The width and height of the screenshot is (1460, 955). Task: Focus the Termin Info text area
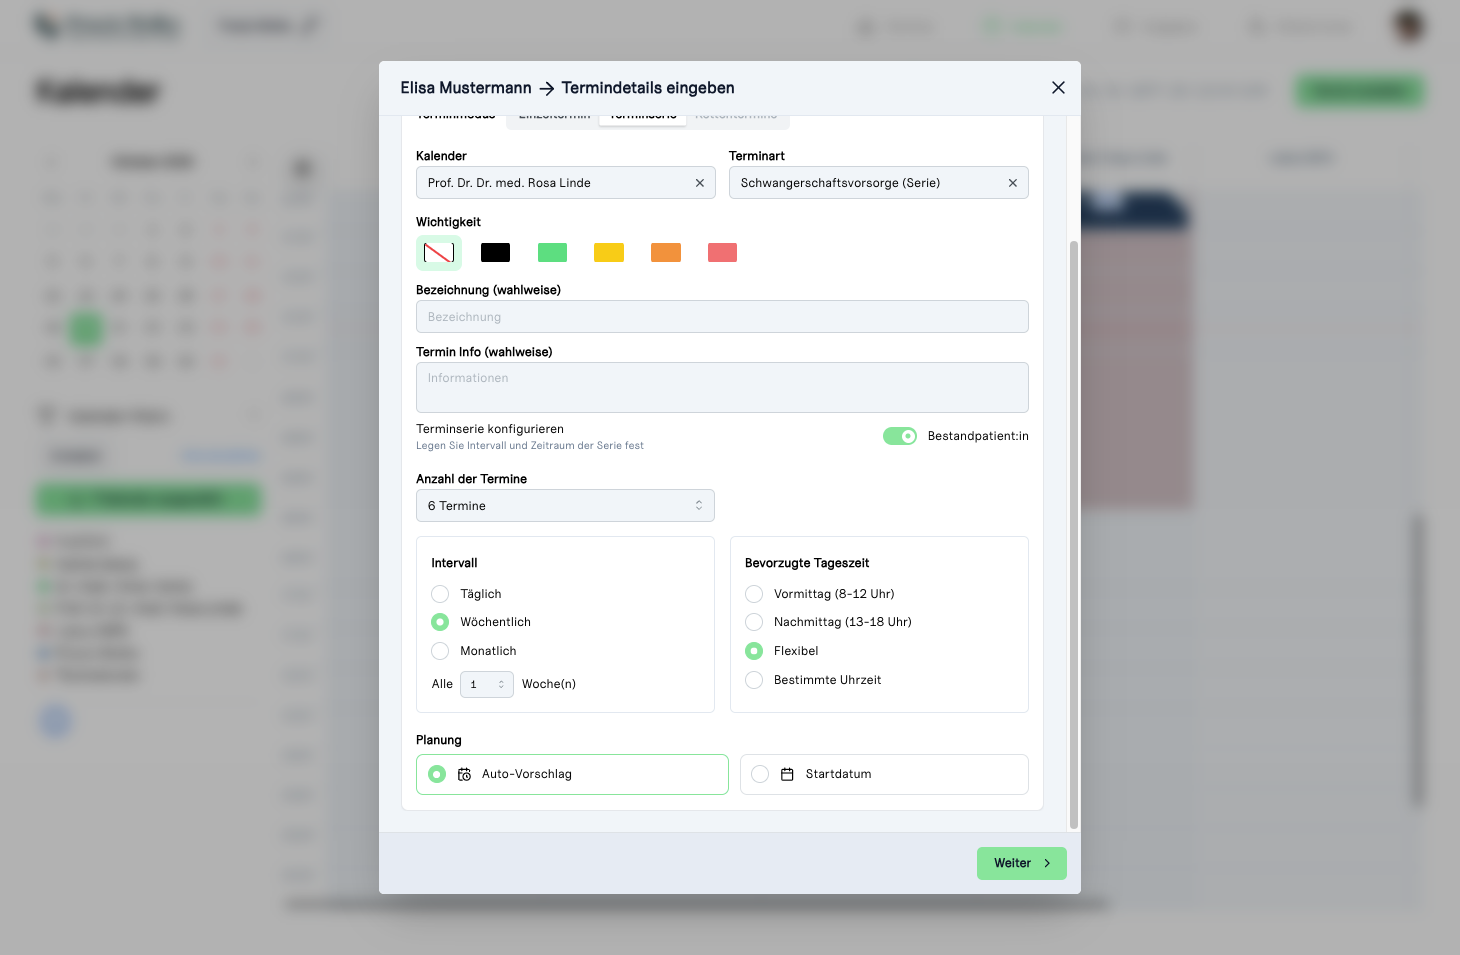pyautogui.click(x=722, y=387)
